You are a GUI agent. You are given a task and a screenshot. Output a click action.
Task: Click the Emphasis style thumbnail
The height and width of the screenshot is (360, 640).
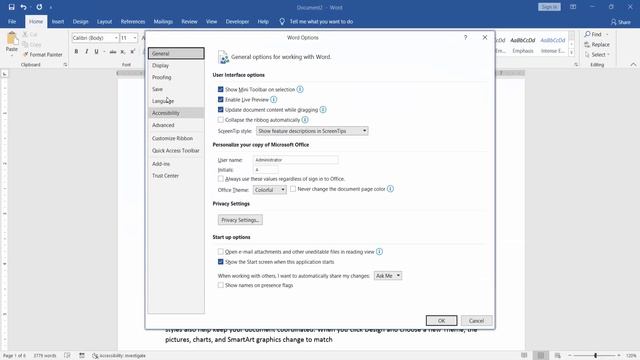point(523,45)
